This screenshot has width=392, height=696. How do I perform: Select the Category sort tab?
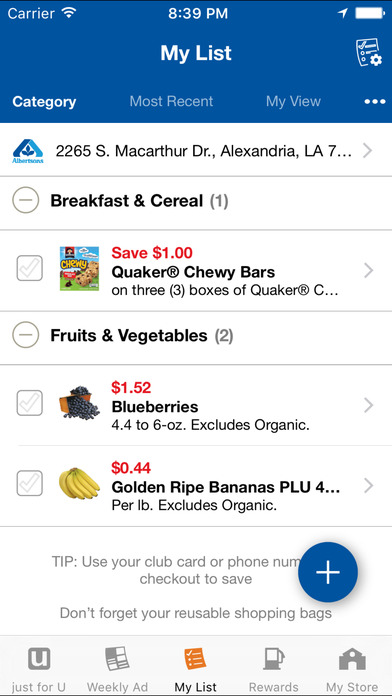click(44, 102)
